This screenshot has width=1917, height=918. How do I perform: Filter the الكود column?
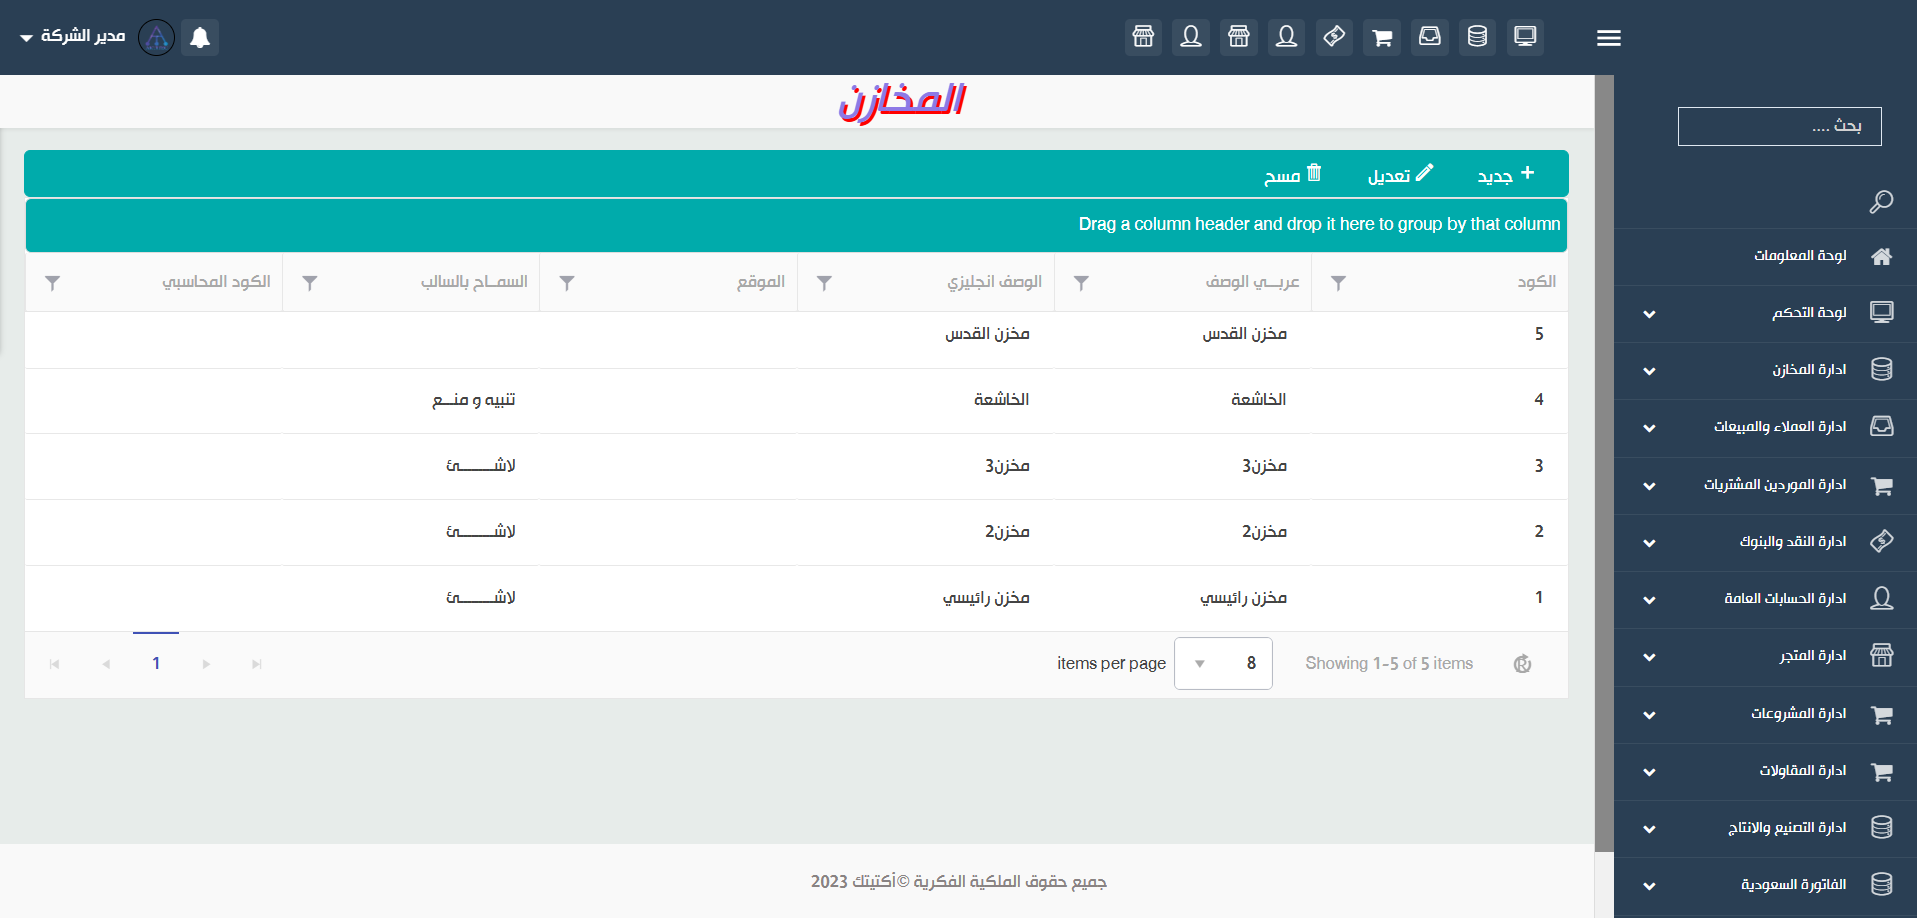pos(1338,283)
